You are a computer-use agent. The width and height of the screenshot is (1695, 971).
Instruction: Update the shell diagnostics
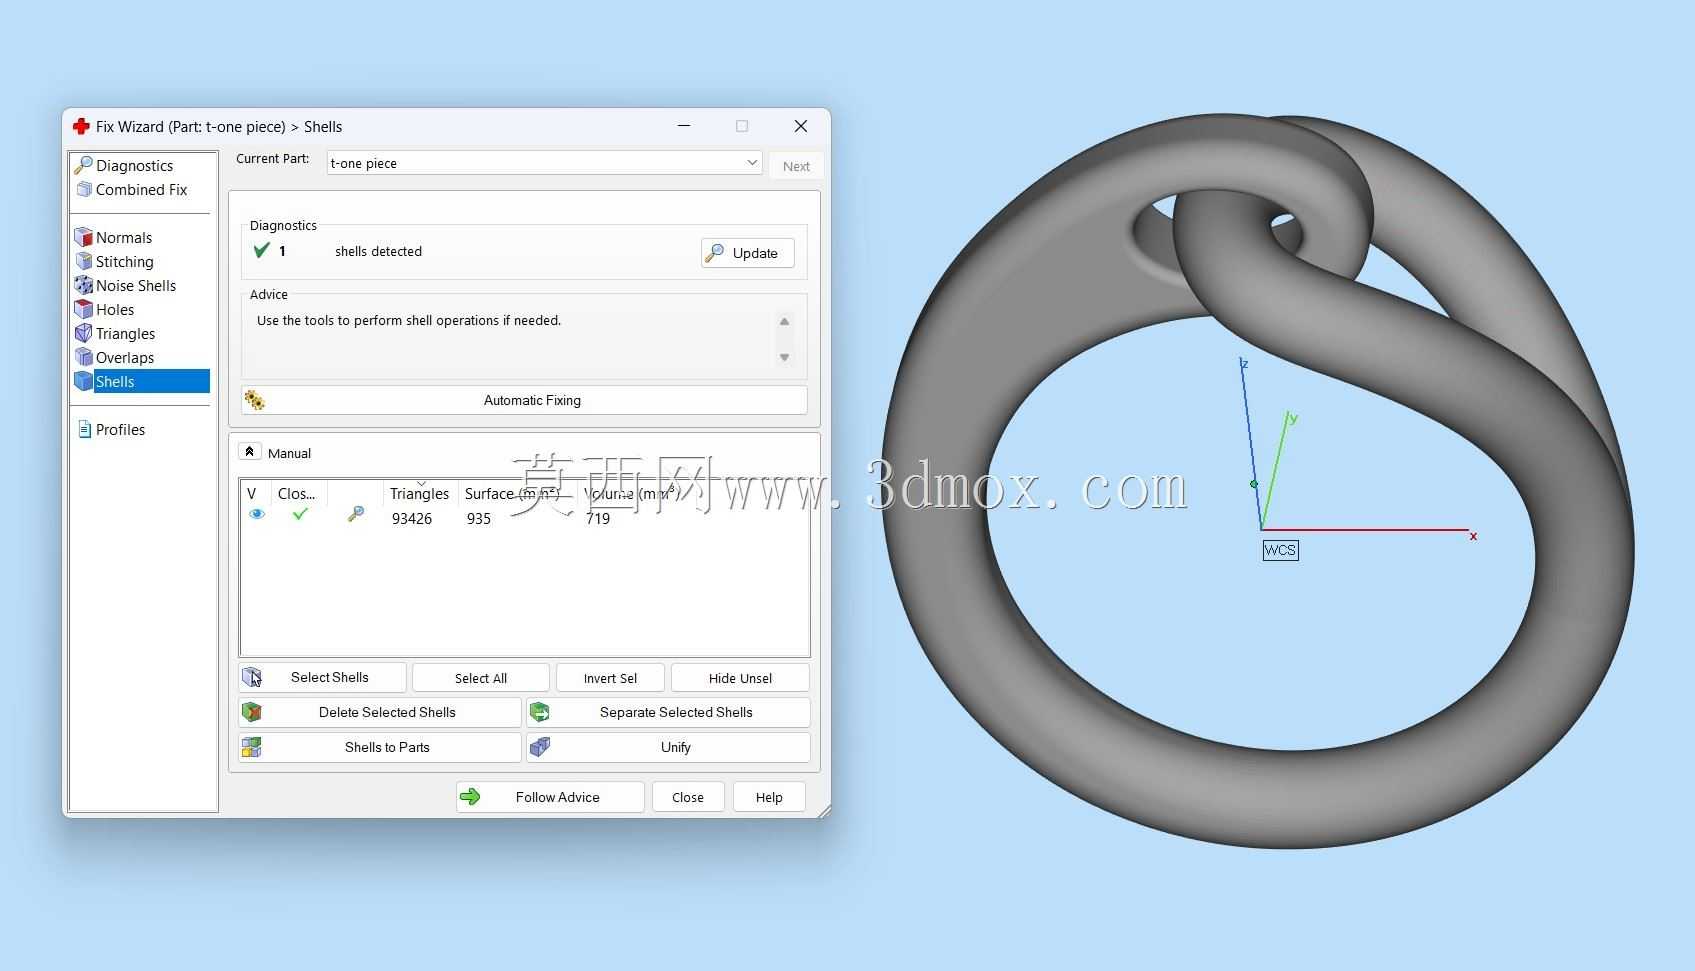(x=748, y=253)
